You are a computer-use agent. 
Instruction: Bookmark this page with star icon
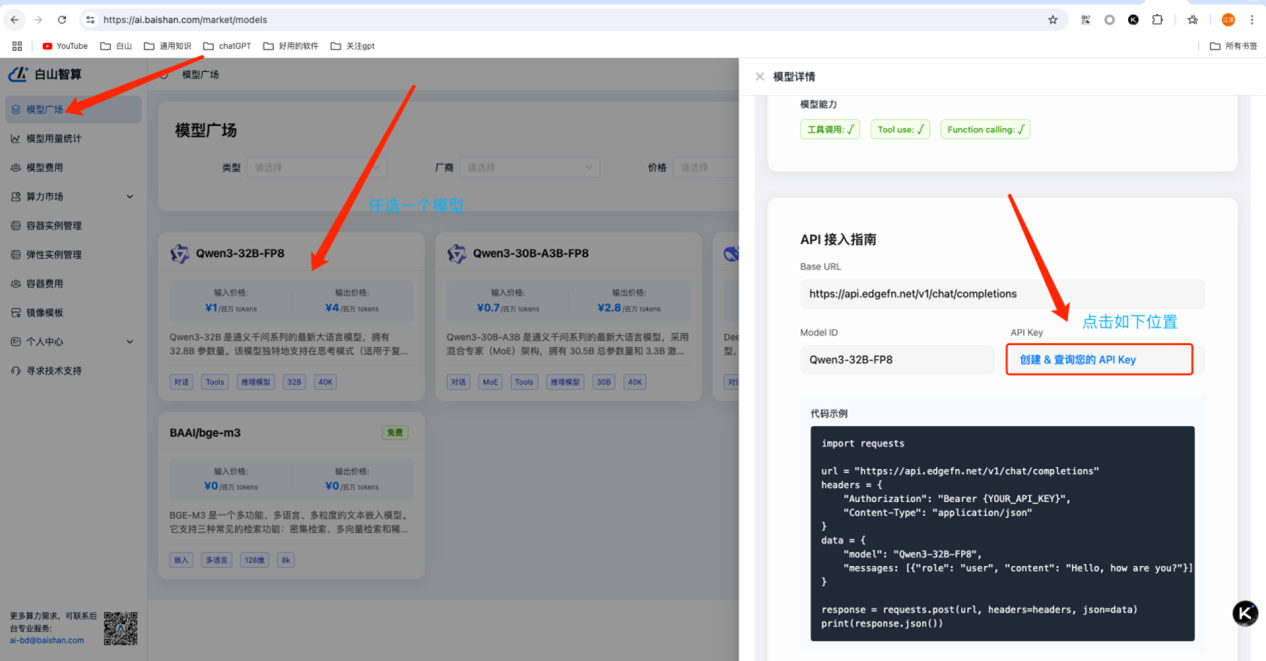click(1053, 20)
